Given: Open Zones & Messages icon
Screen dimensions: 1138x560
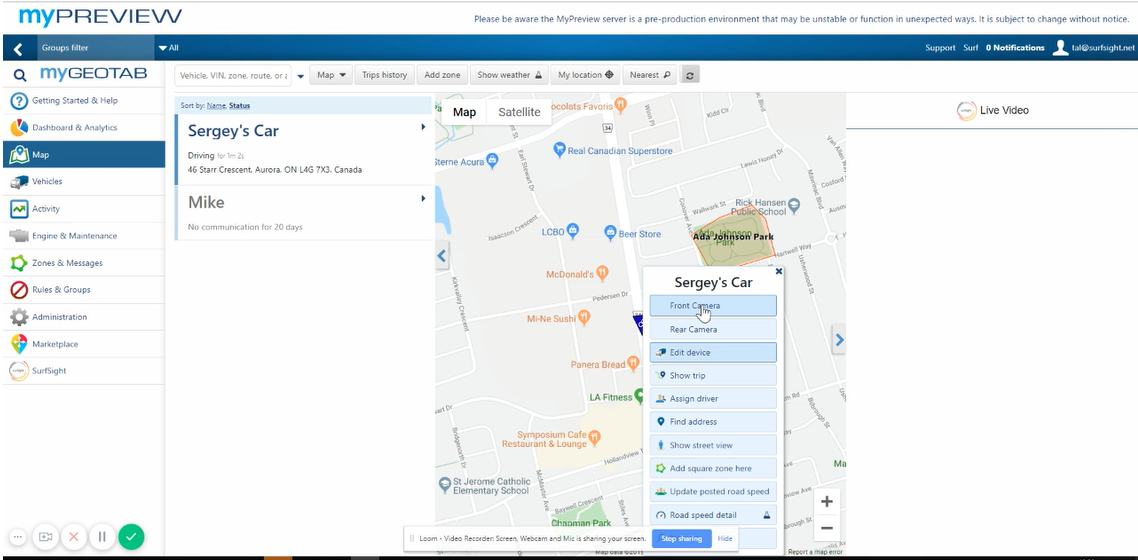Looking at the screenshot, I should point(18,263).
